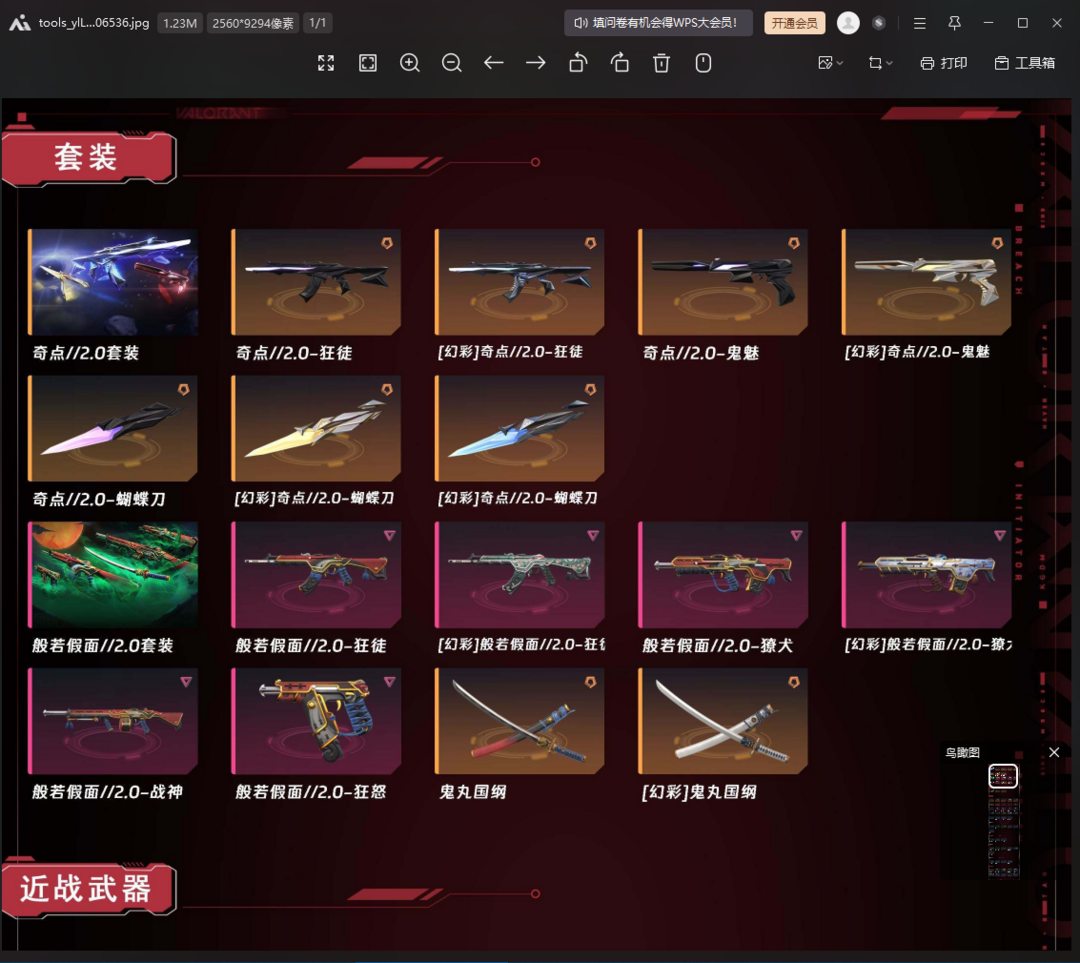Open the WPS survey banner 填问卷有机会得WPS大会员
Screen dimensions: 1080x963
[658, 23]
